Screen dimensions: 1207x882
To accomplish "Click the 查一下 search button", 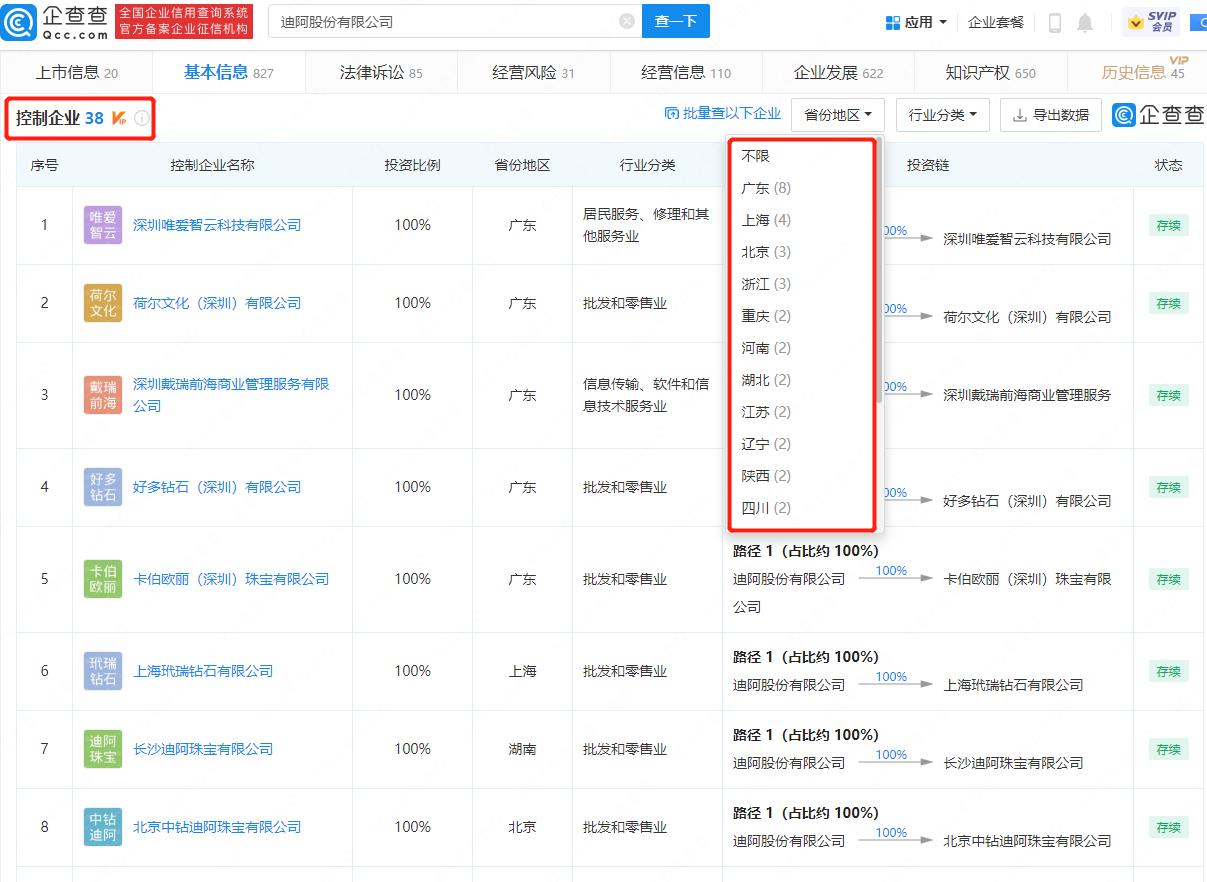I will (676, 21).
